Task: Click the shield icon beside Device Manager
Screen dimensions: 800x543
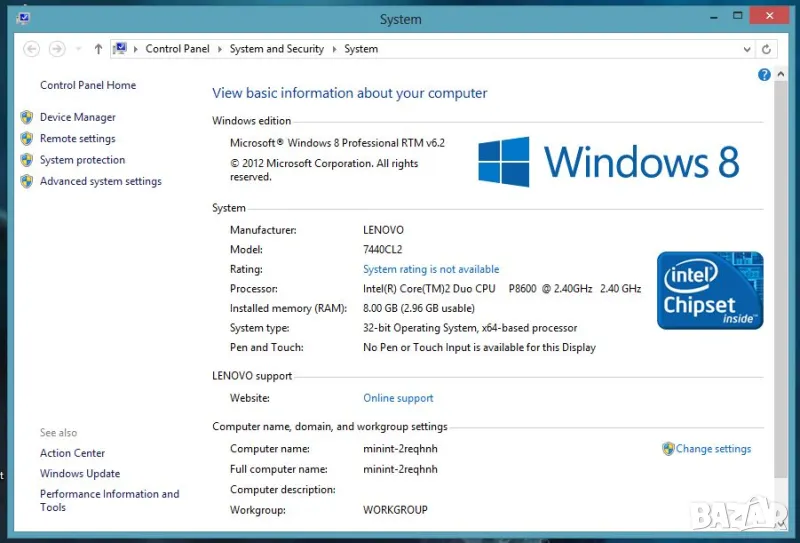Action: pyautogui.click(x=27, y=117)
